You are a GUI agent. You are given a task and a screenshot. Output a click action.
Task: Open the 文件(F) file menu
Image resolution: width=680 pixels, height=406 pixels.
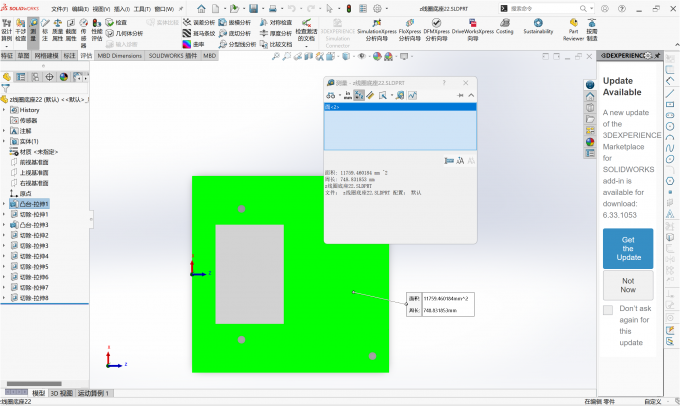pos(59,9)
